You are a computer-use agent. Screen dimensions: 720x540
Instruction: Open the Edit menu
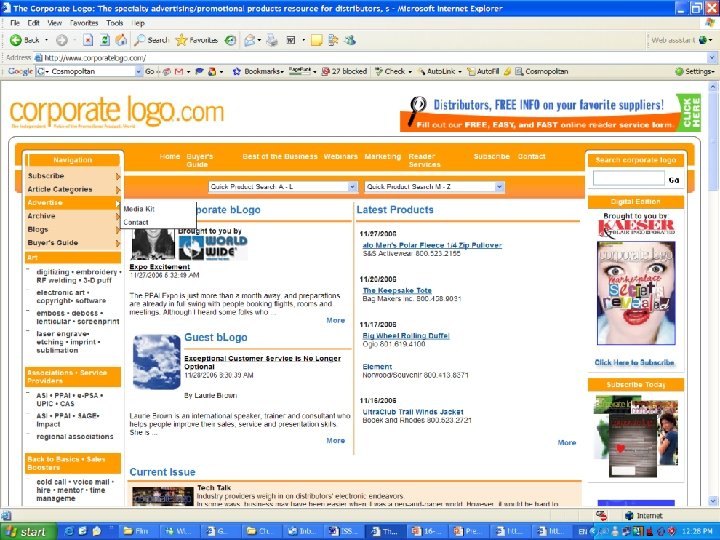[x=33, y=23]
